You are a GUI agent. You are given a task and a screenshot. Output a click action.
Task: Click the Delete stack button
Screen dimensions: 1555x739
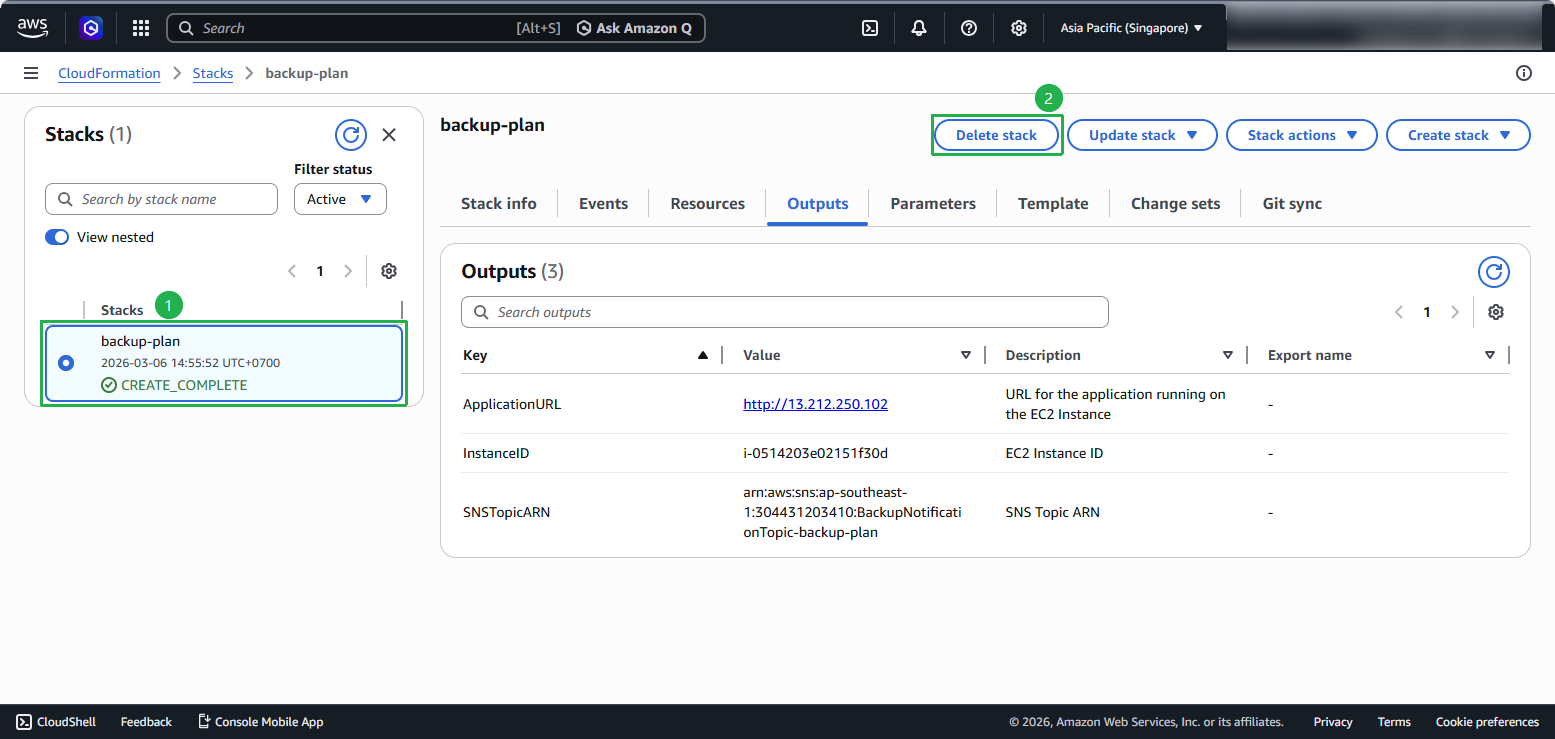click(x=996, y=135)
